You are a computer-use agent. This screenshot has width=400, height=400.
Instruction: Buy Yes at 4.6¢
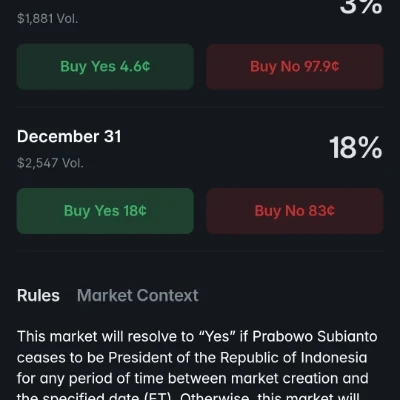click(x=105, y=67)
